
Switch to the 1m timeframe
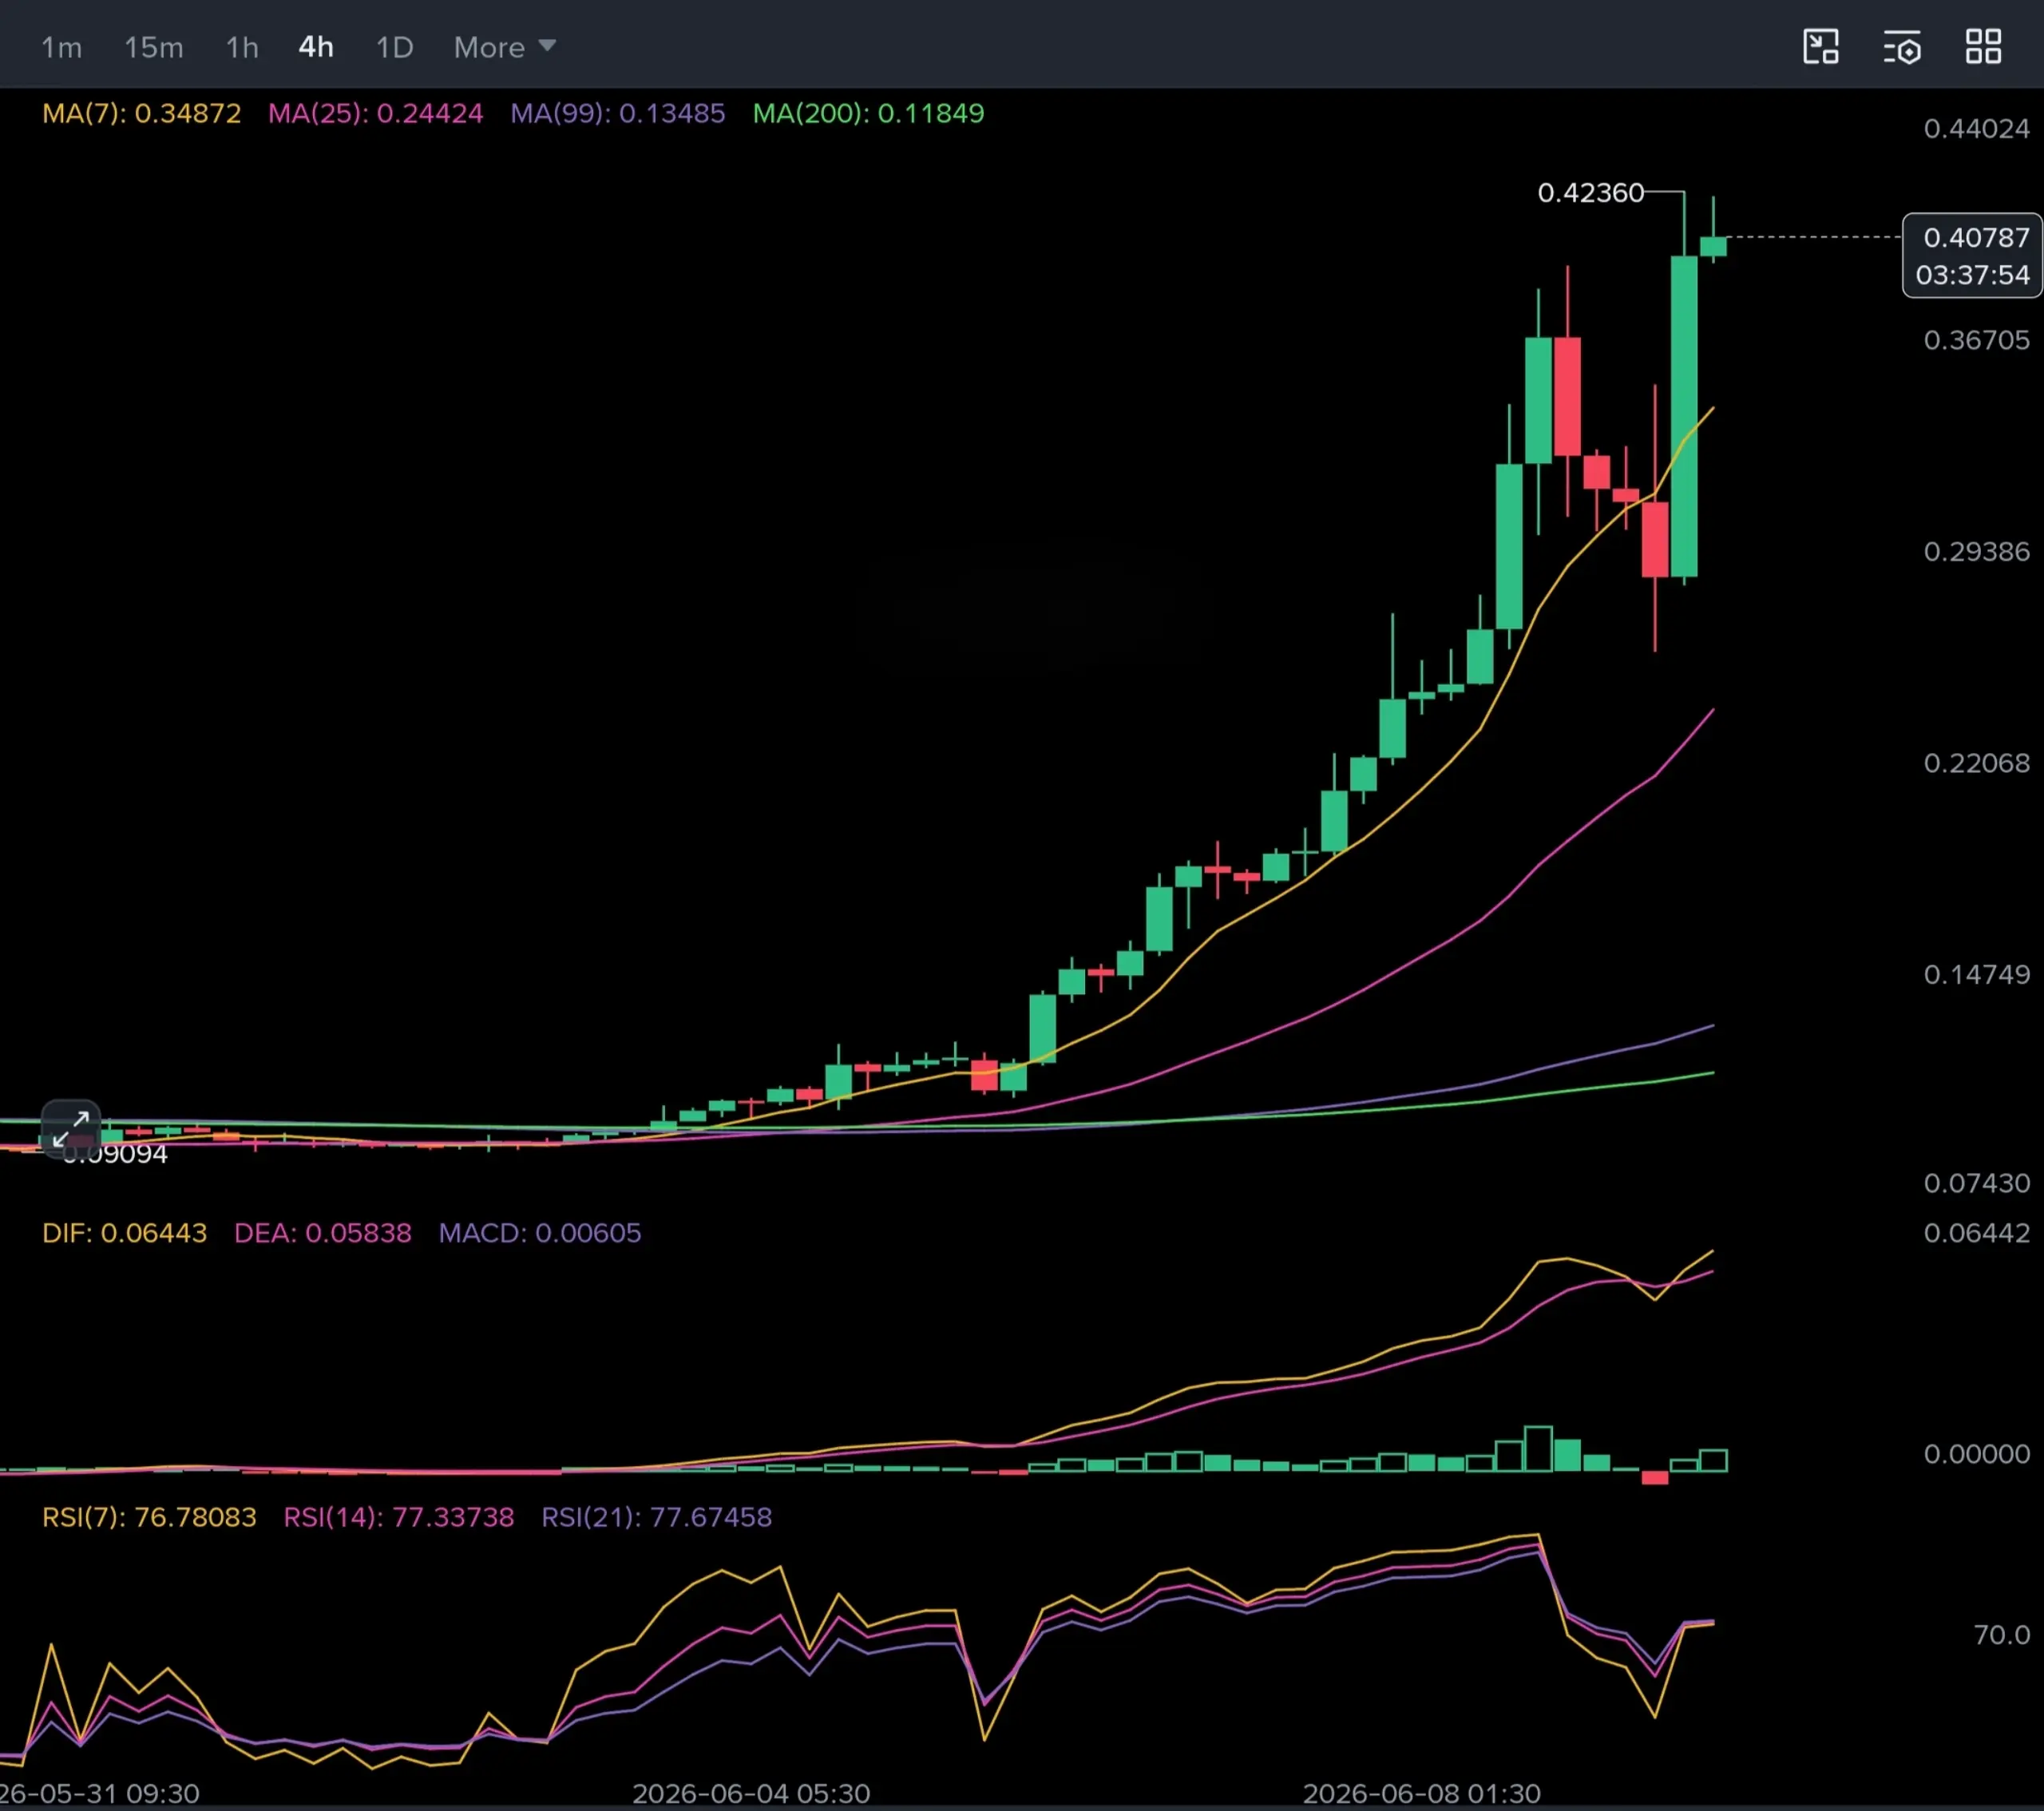(61, 47)
